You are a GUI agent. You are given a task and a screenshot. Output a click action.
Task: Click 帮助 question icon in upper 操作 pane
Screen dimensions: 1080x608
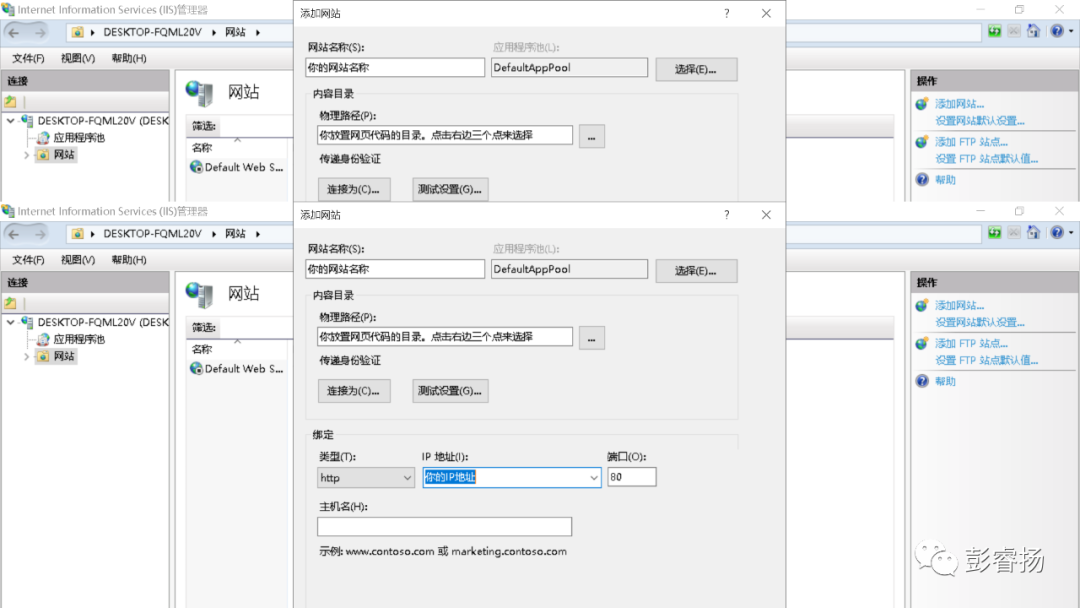click(922, 180)
